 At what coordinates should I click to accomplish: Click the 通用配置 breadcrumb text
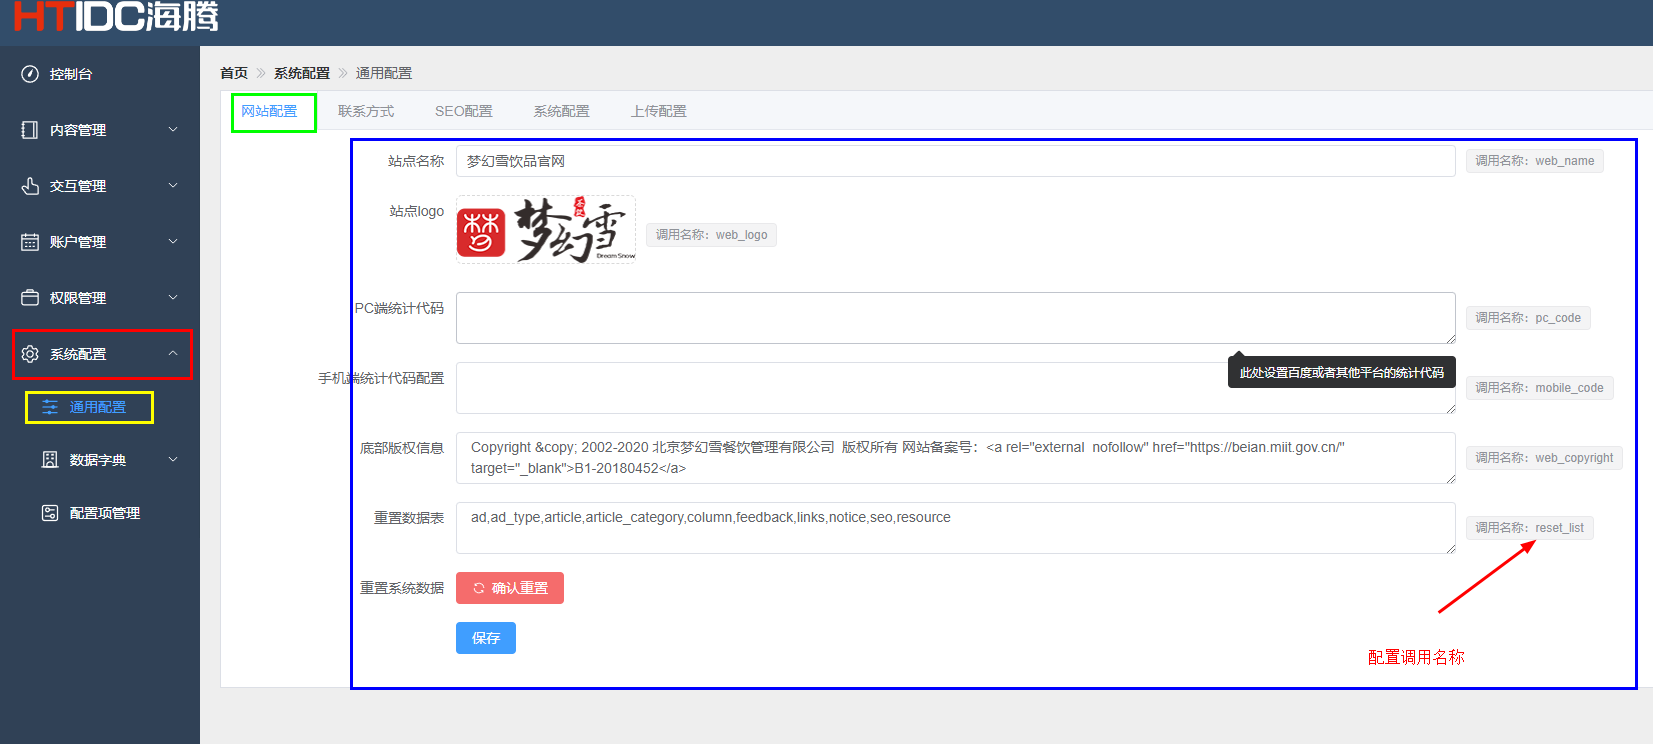(x=384, y=73)
